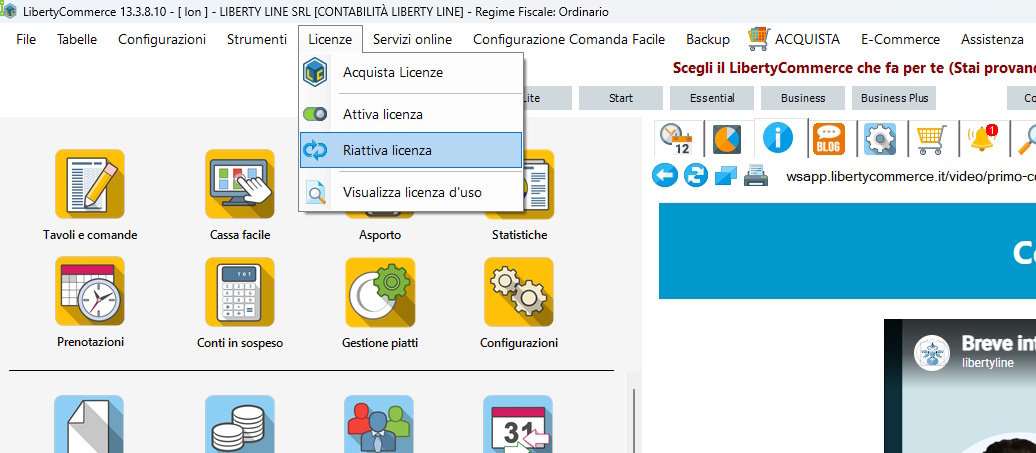
Task: Open Conti in sospeso calculator module
Action: (240, 291)
